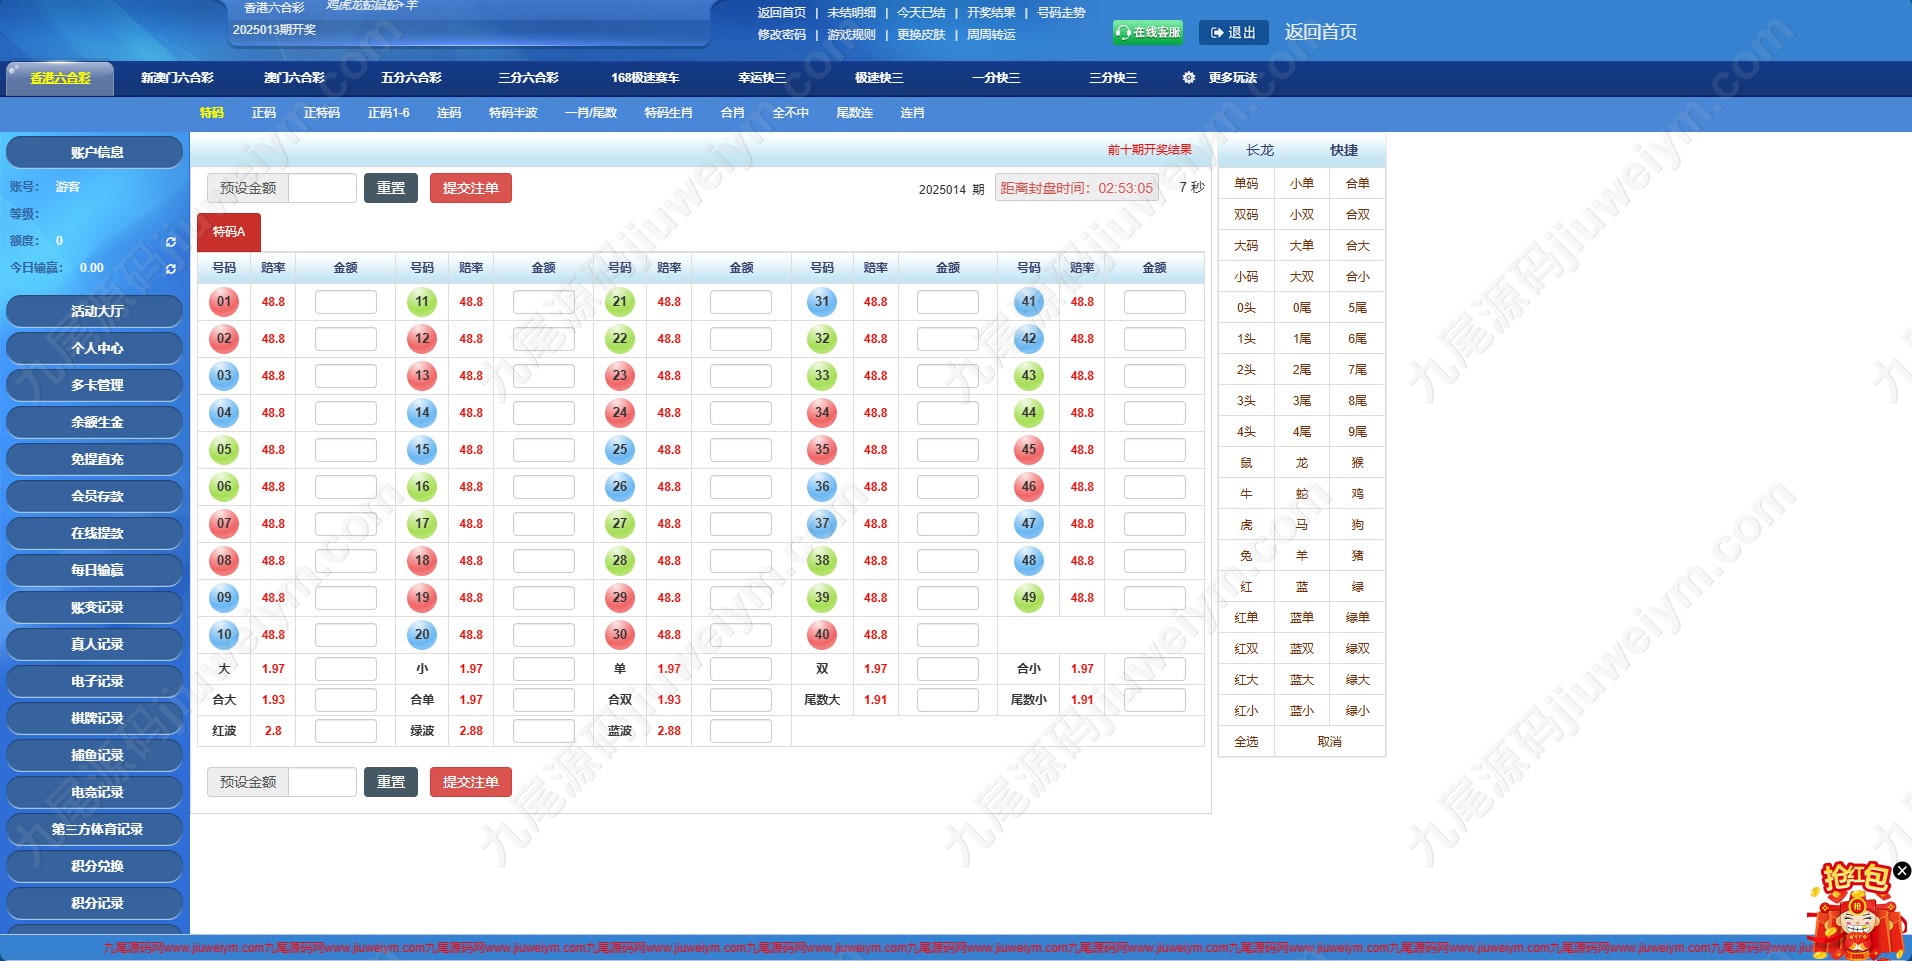Select number ball 30
The width and height of the screenshot is (1912, 961).
point(620,635)
